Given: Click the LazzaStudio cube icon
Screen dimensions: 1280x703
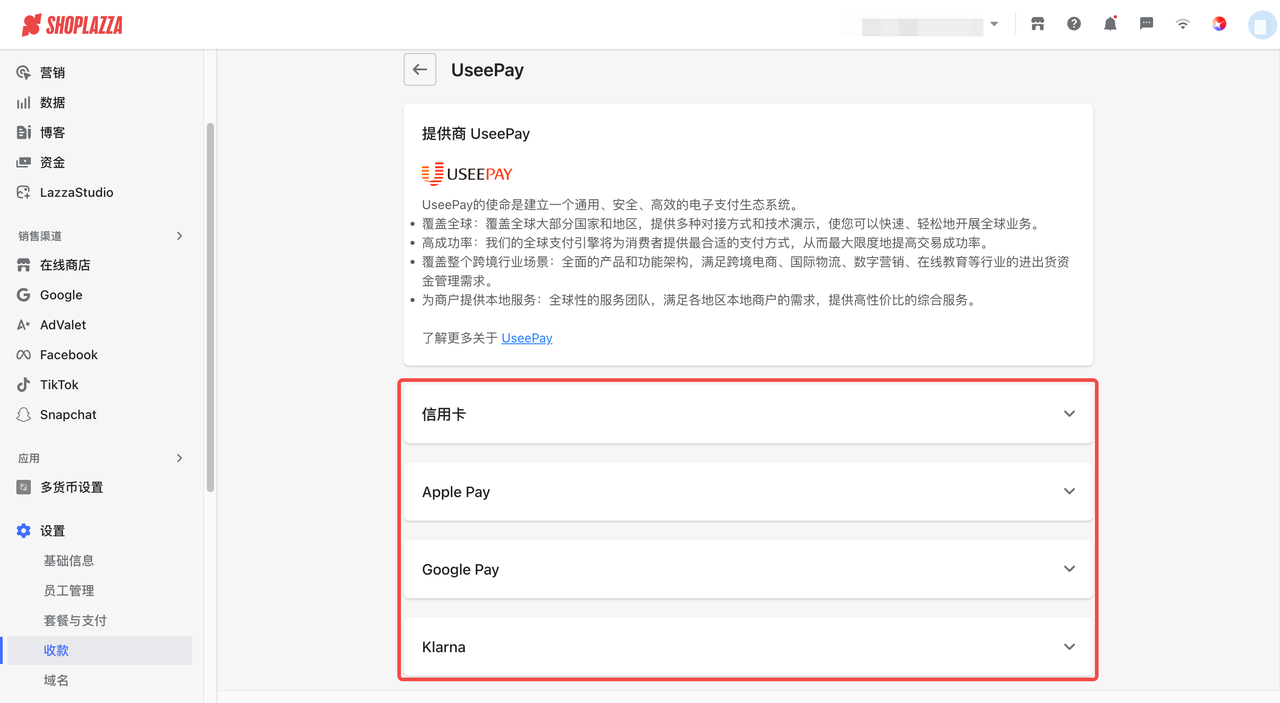Looking at the screenshot, I should (x=24, y=193).
